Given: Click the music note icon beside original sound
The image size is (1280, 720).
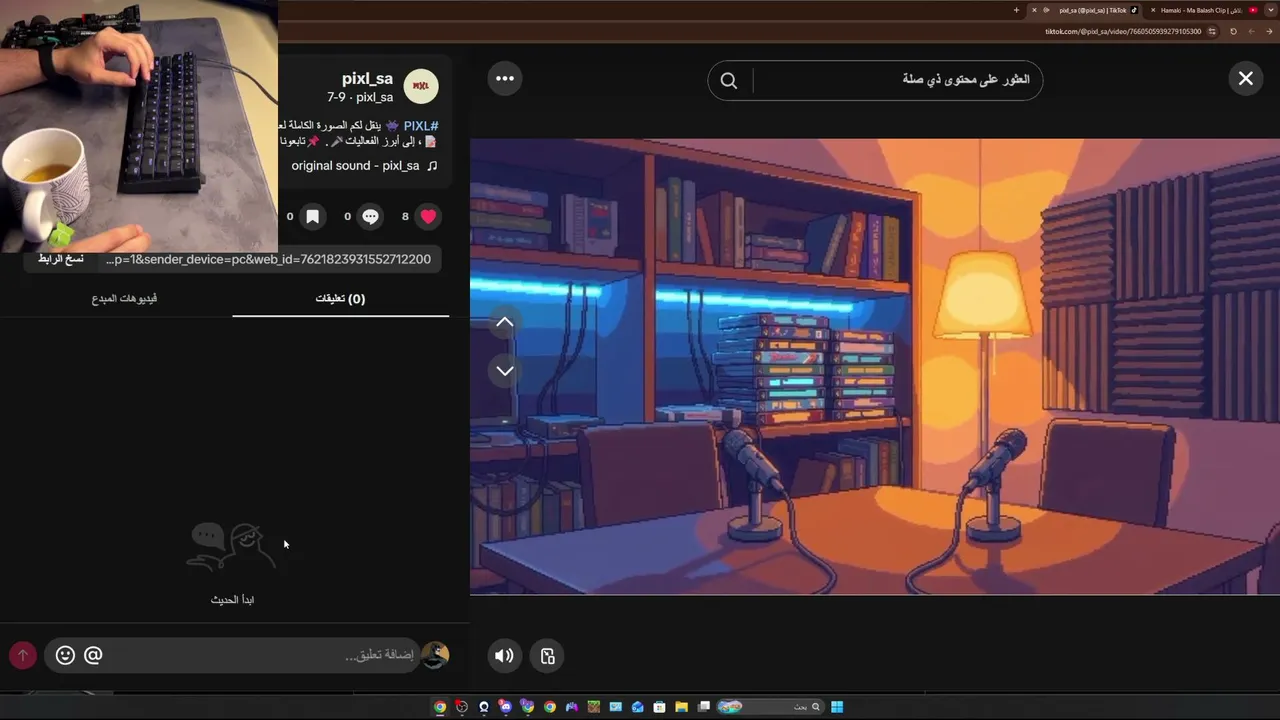Looking at the screenshot, I should click(x=432, y=166).
